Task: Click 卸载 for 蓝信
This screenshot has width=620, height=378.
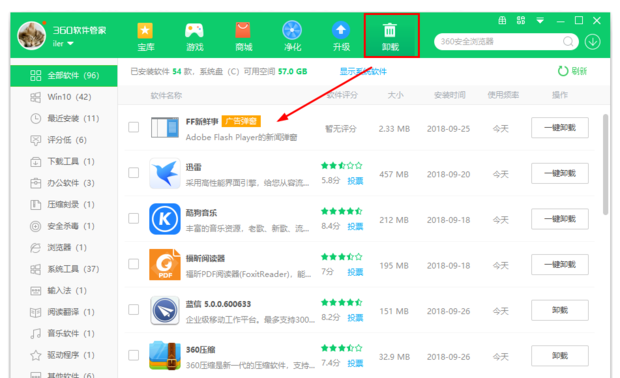Action: (x=560, y=310)
